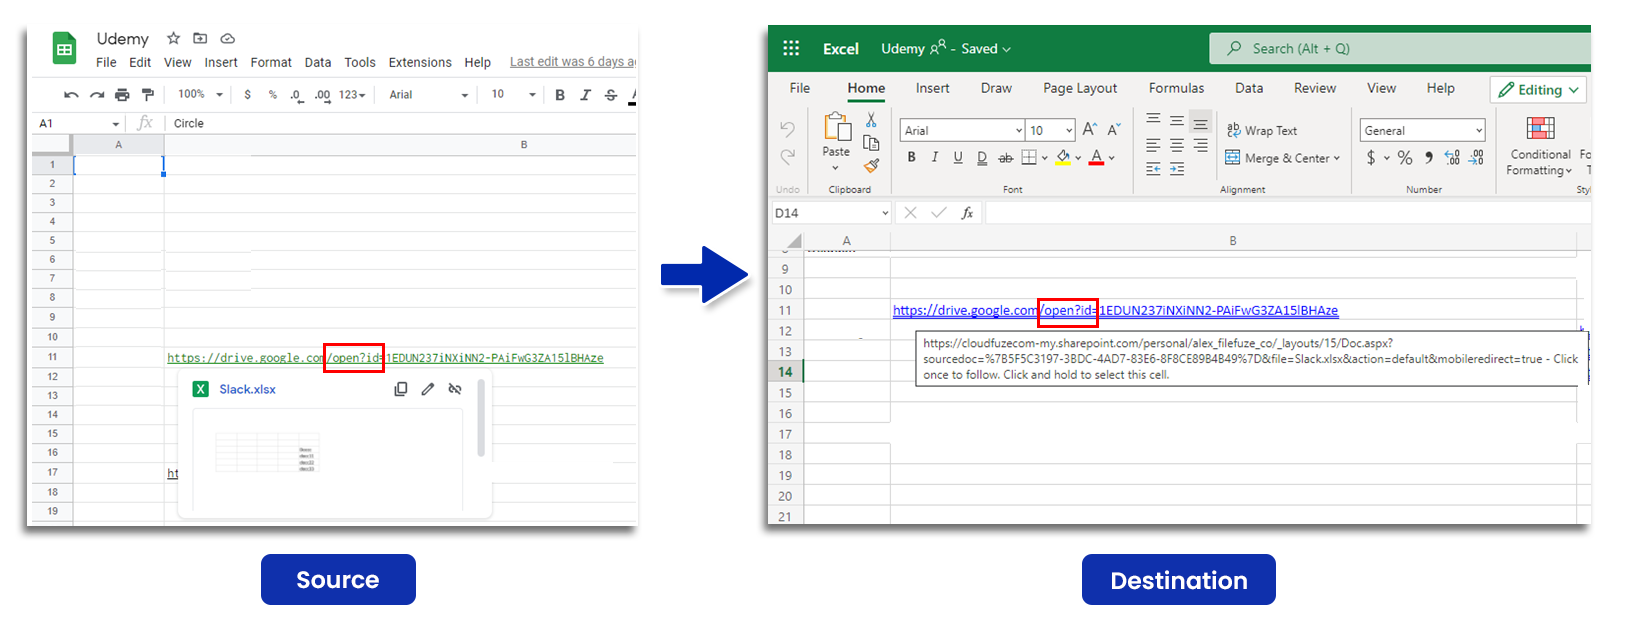Image resolution: width=1627 pixels, height=626 pixels.
Task: Toggle Wrap Text in Excel ribbon
Action: (1262, 130)
